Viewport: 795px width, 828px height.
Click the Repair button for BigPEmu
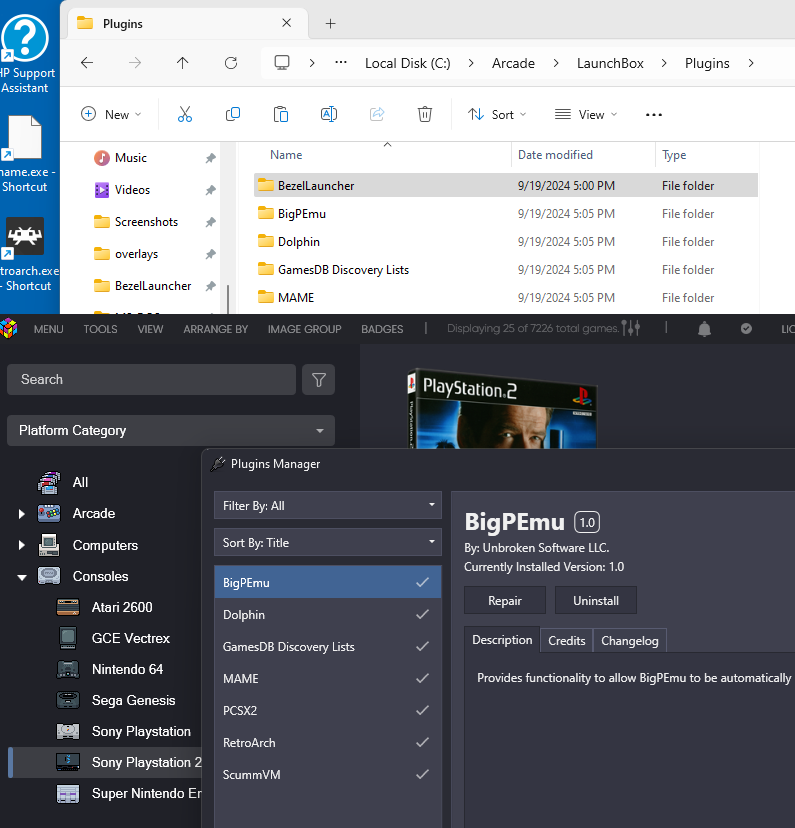click(x=505, y=600)
